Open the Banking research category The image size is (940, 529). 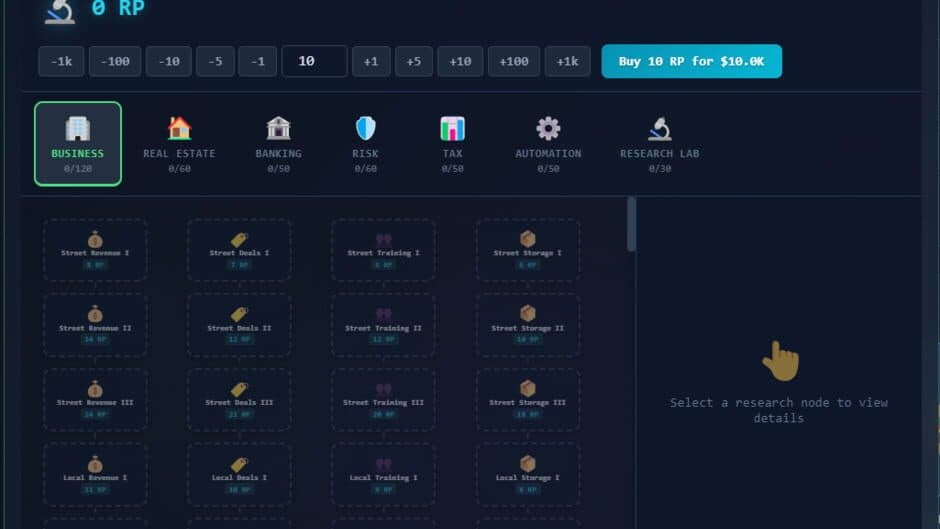click(279, 144)
